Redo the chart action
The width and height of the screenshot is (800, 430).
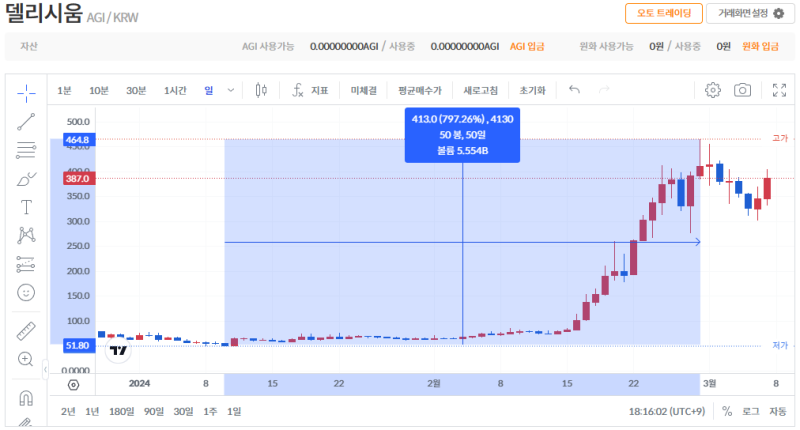[604, 90]
